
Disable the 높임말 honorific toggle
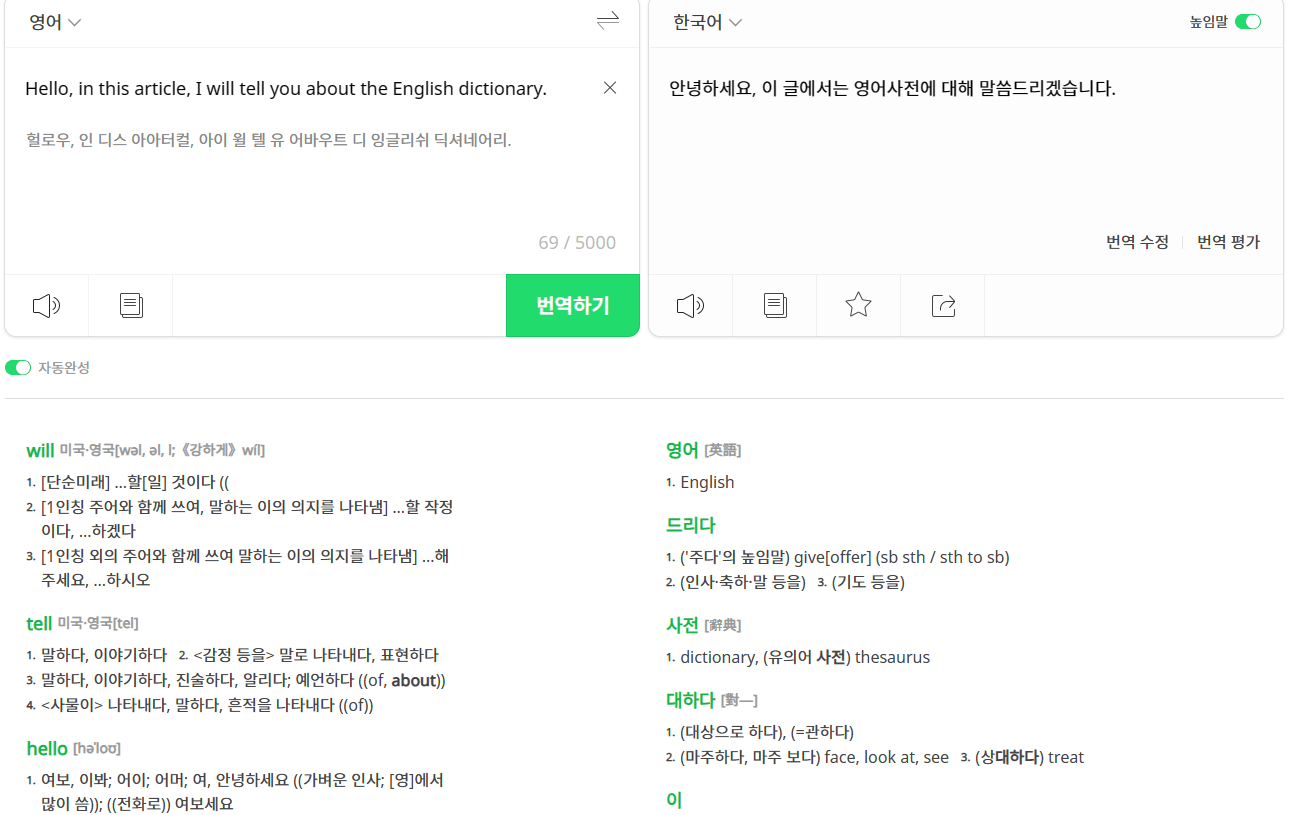pyautogui.click(x=1248, y=20)
